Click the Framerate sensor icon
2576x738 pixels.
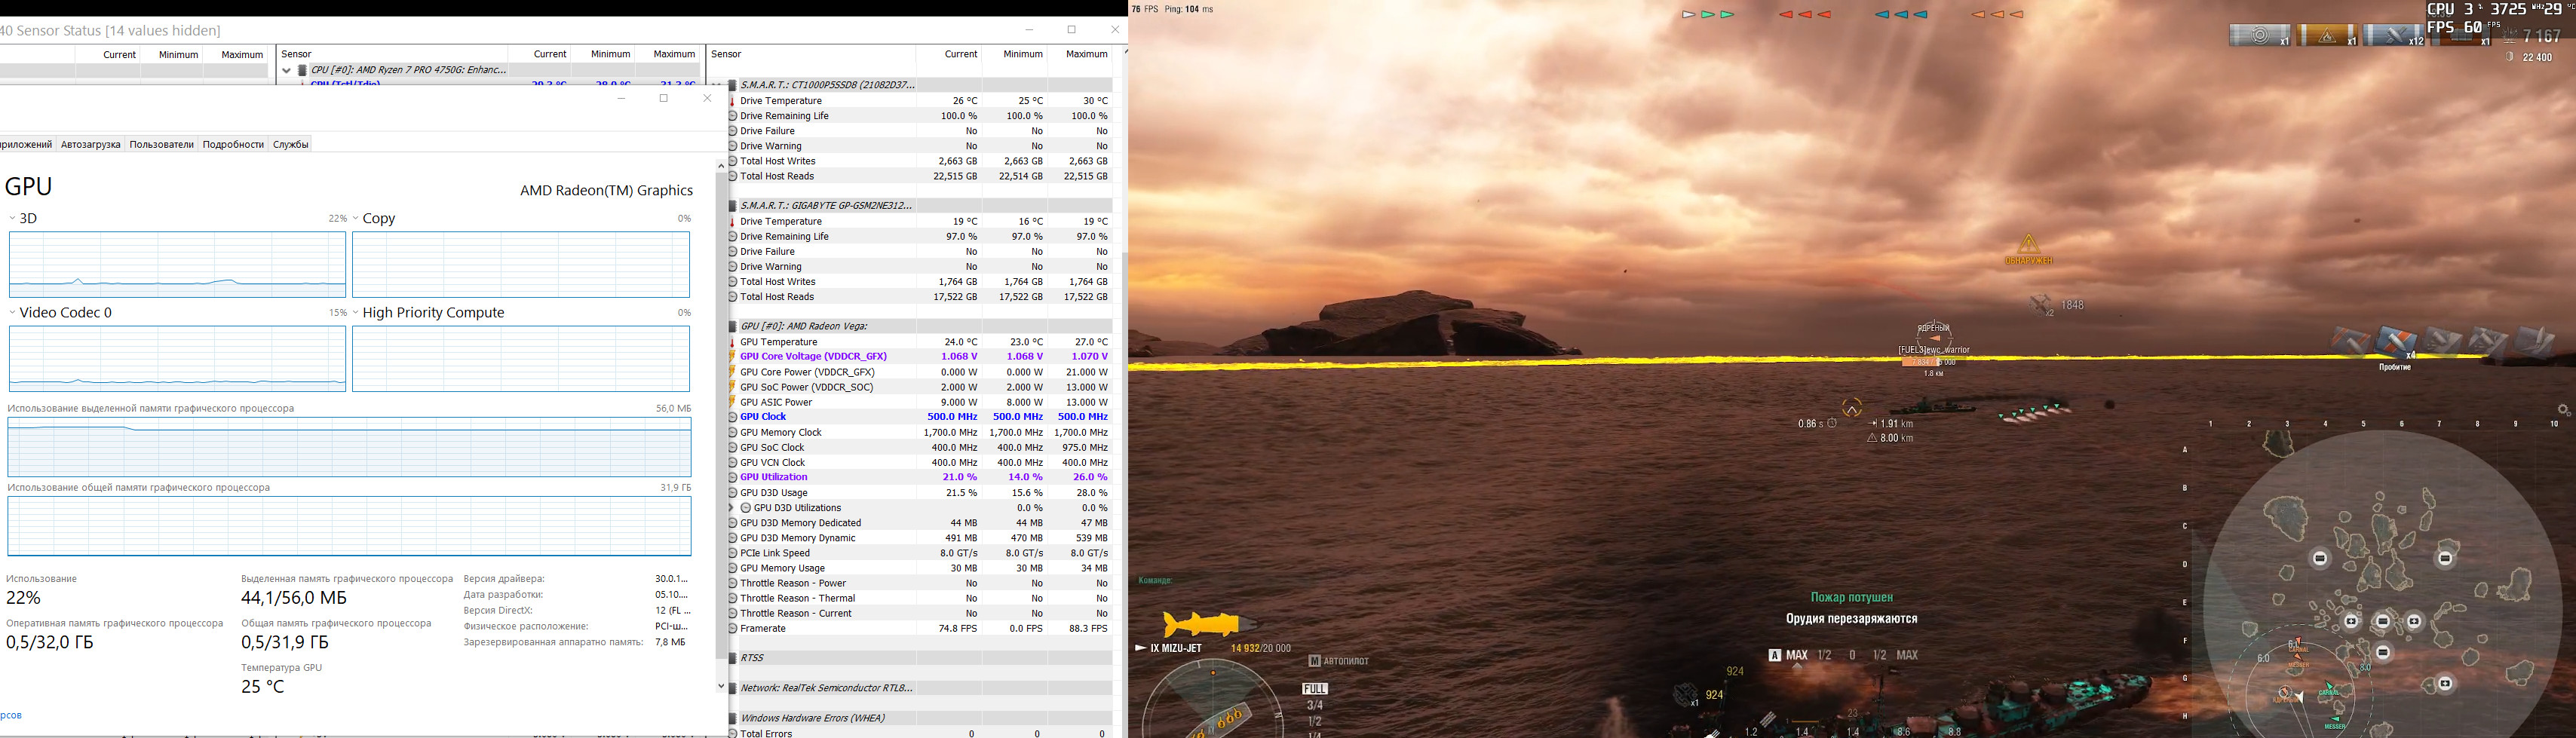pyautogui.click(x=733, y=629)
